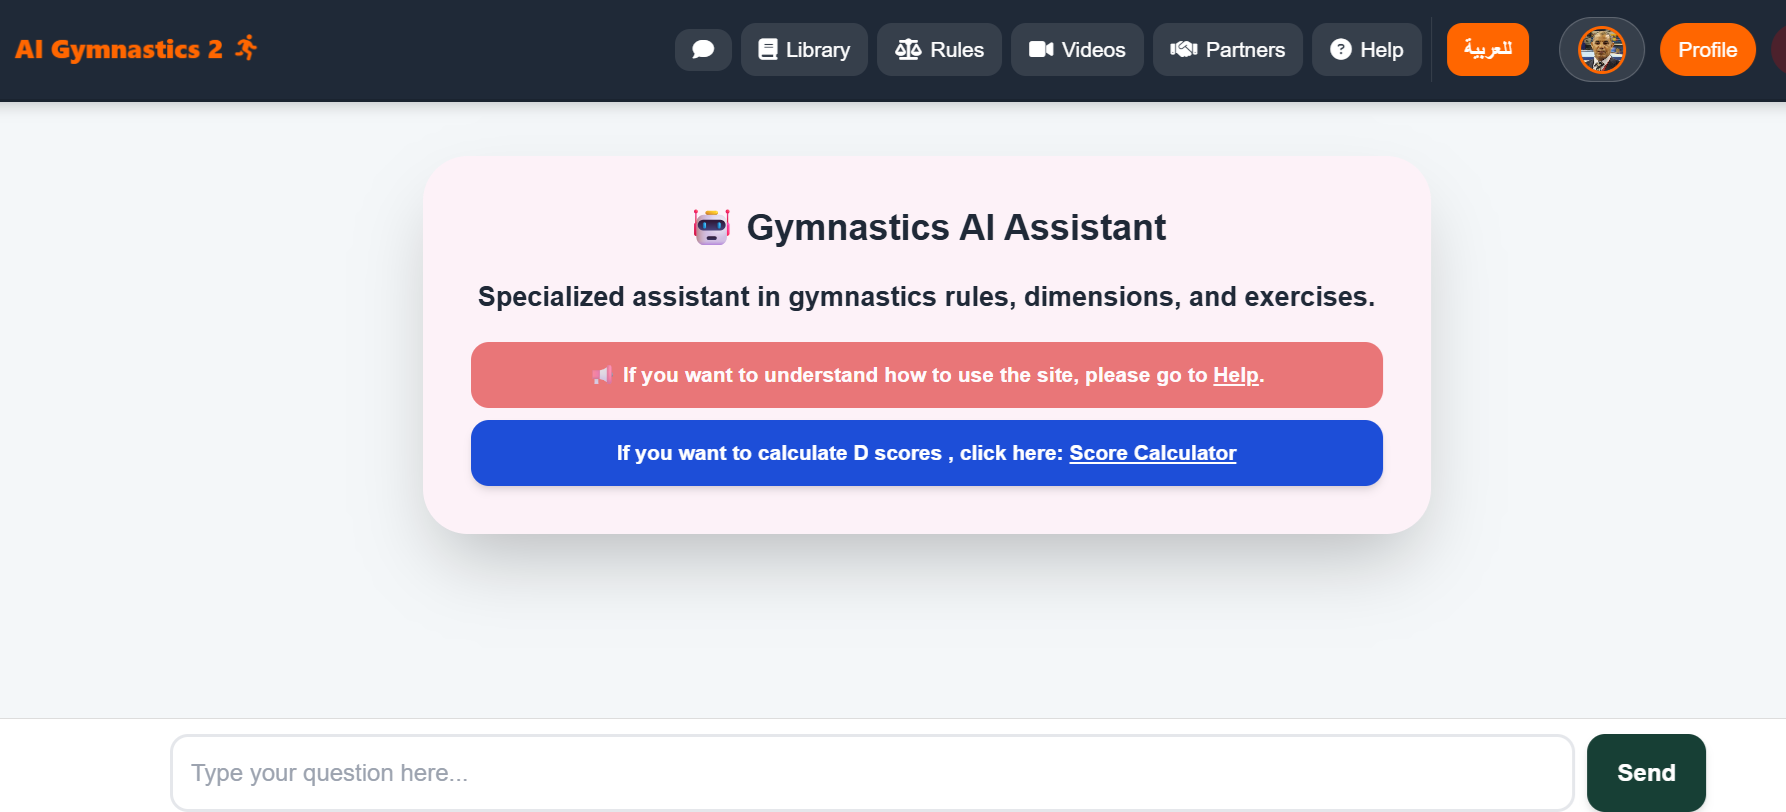
Task: Follow the Help link in the red banner
Action: coord(1236,375)
